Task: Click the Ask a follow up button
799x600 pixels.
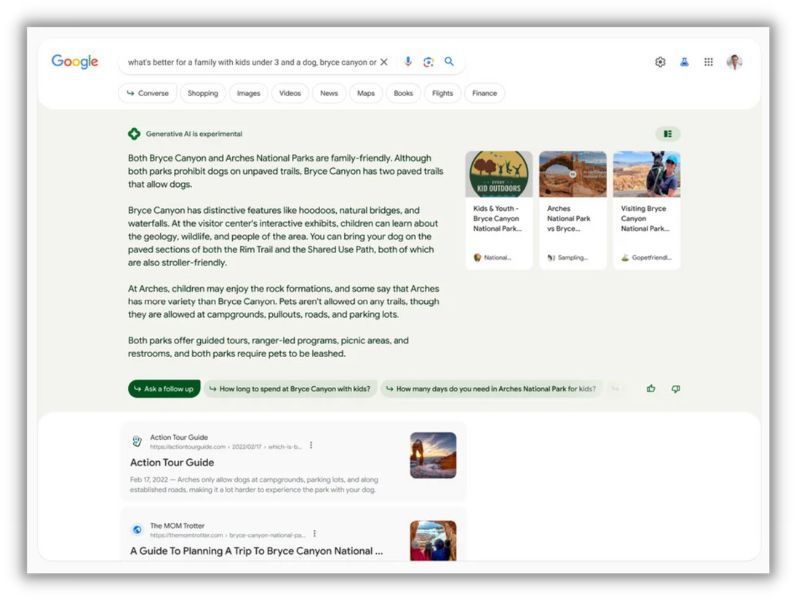Action: (164, 389)
